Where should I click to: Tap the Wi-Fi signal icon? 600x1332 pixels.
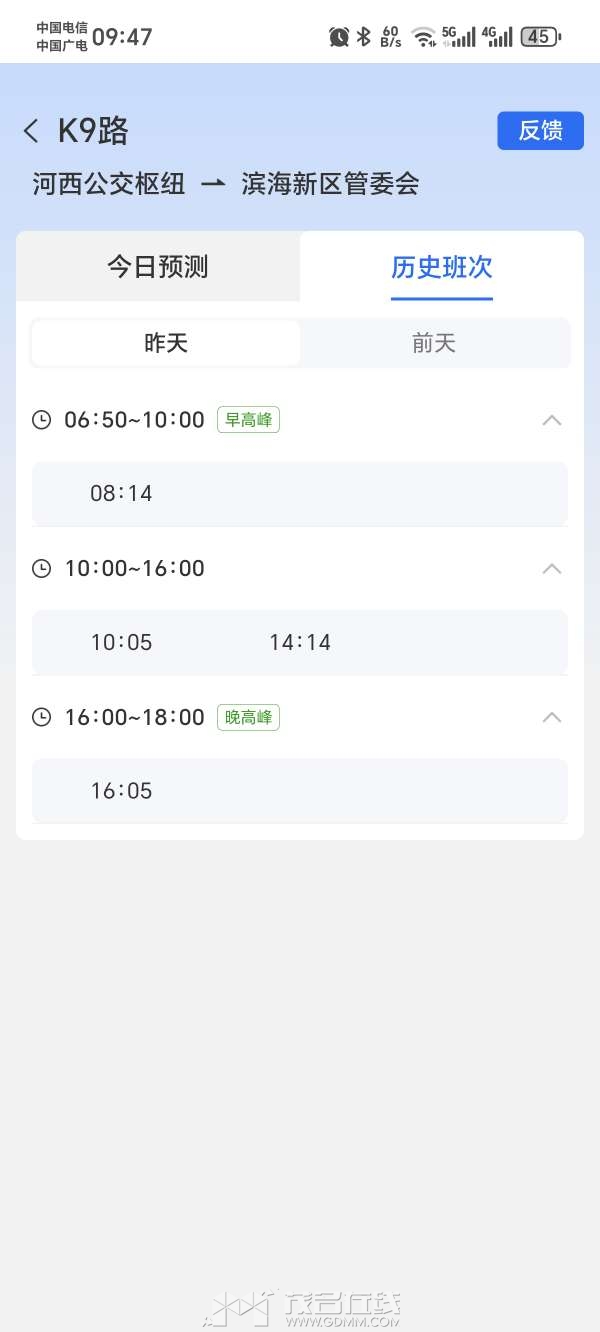(425, 37)
